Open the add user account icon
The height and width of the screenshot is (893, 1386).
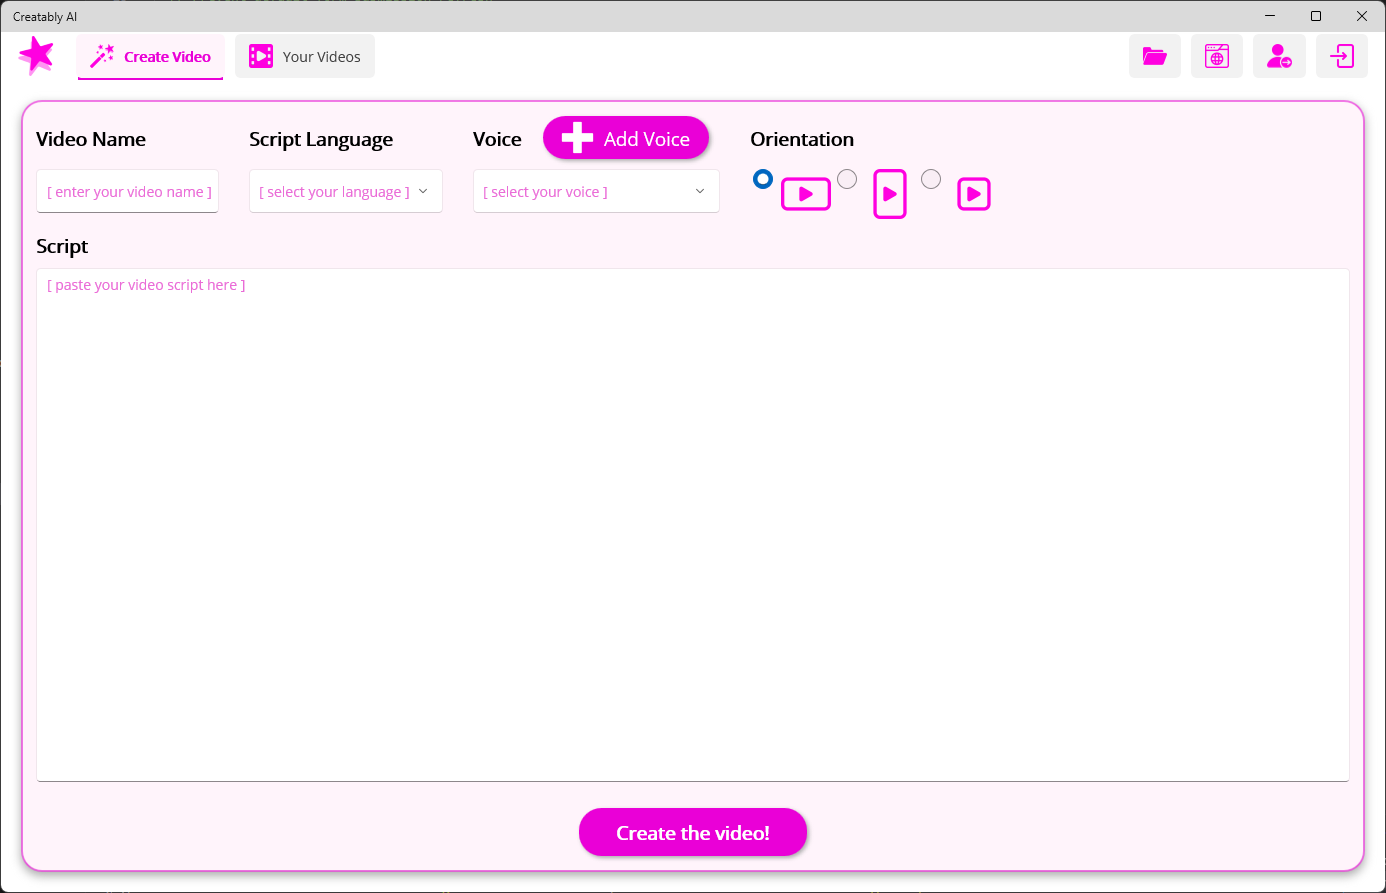click(x=1279, y=56)
